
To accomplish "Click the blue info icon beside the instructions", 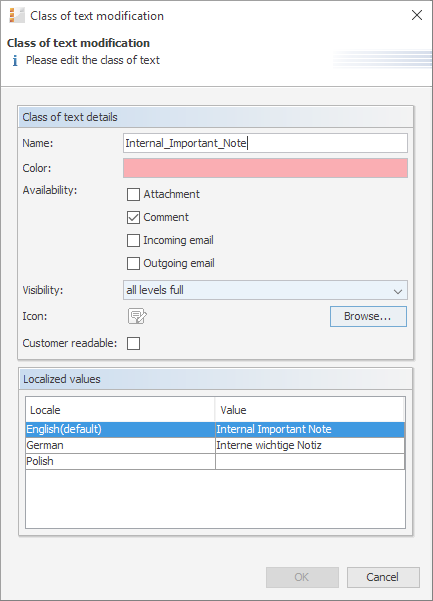I will click(15, 61).
